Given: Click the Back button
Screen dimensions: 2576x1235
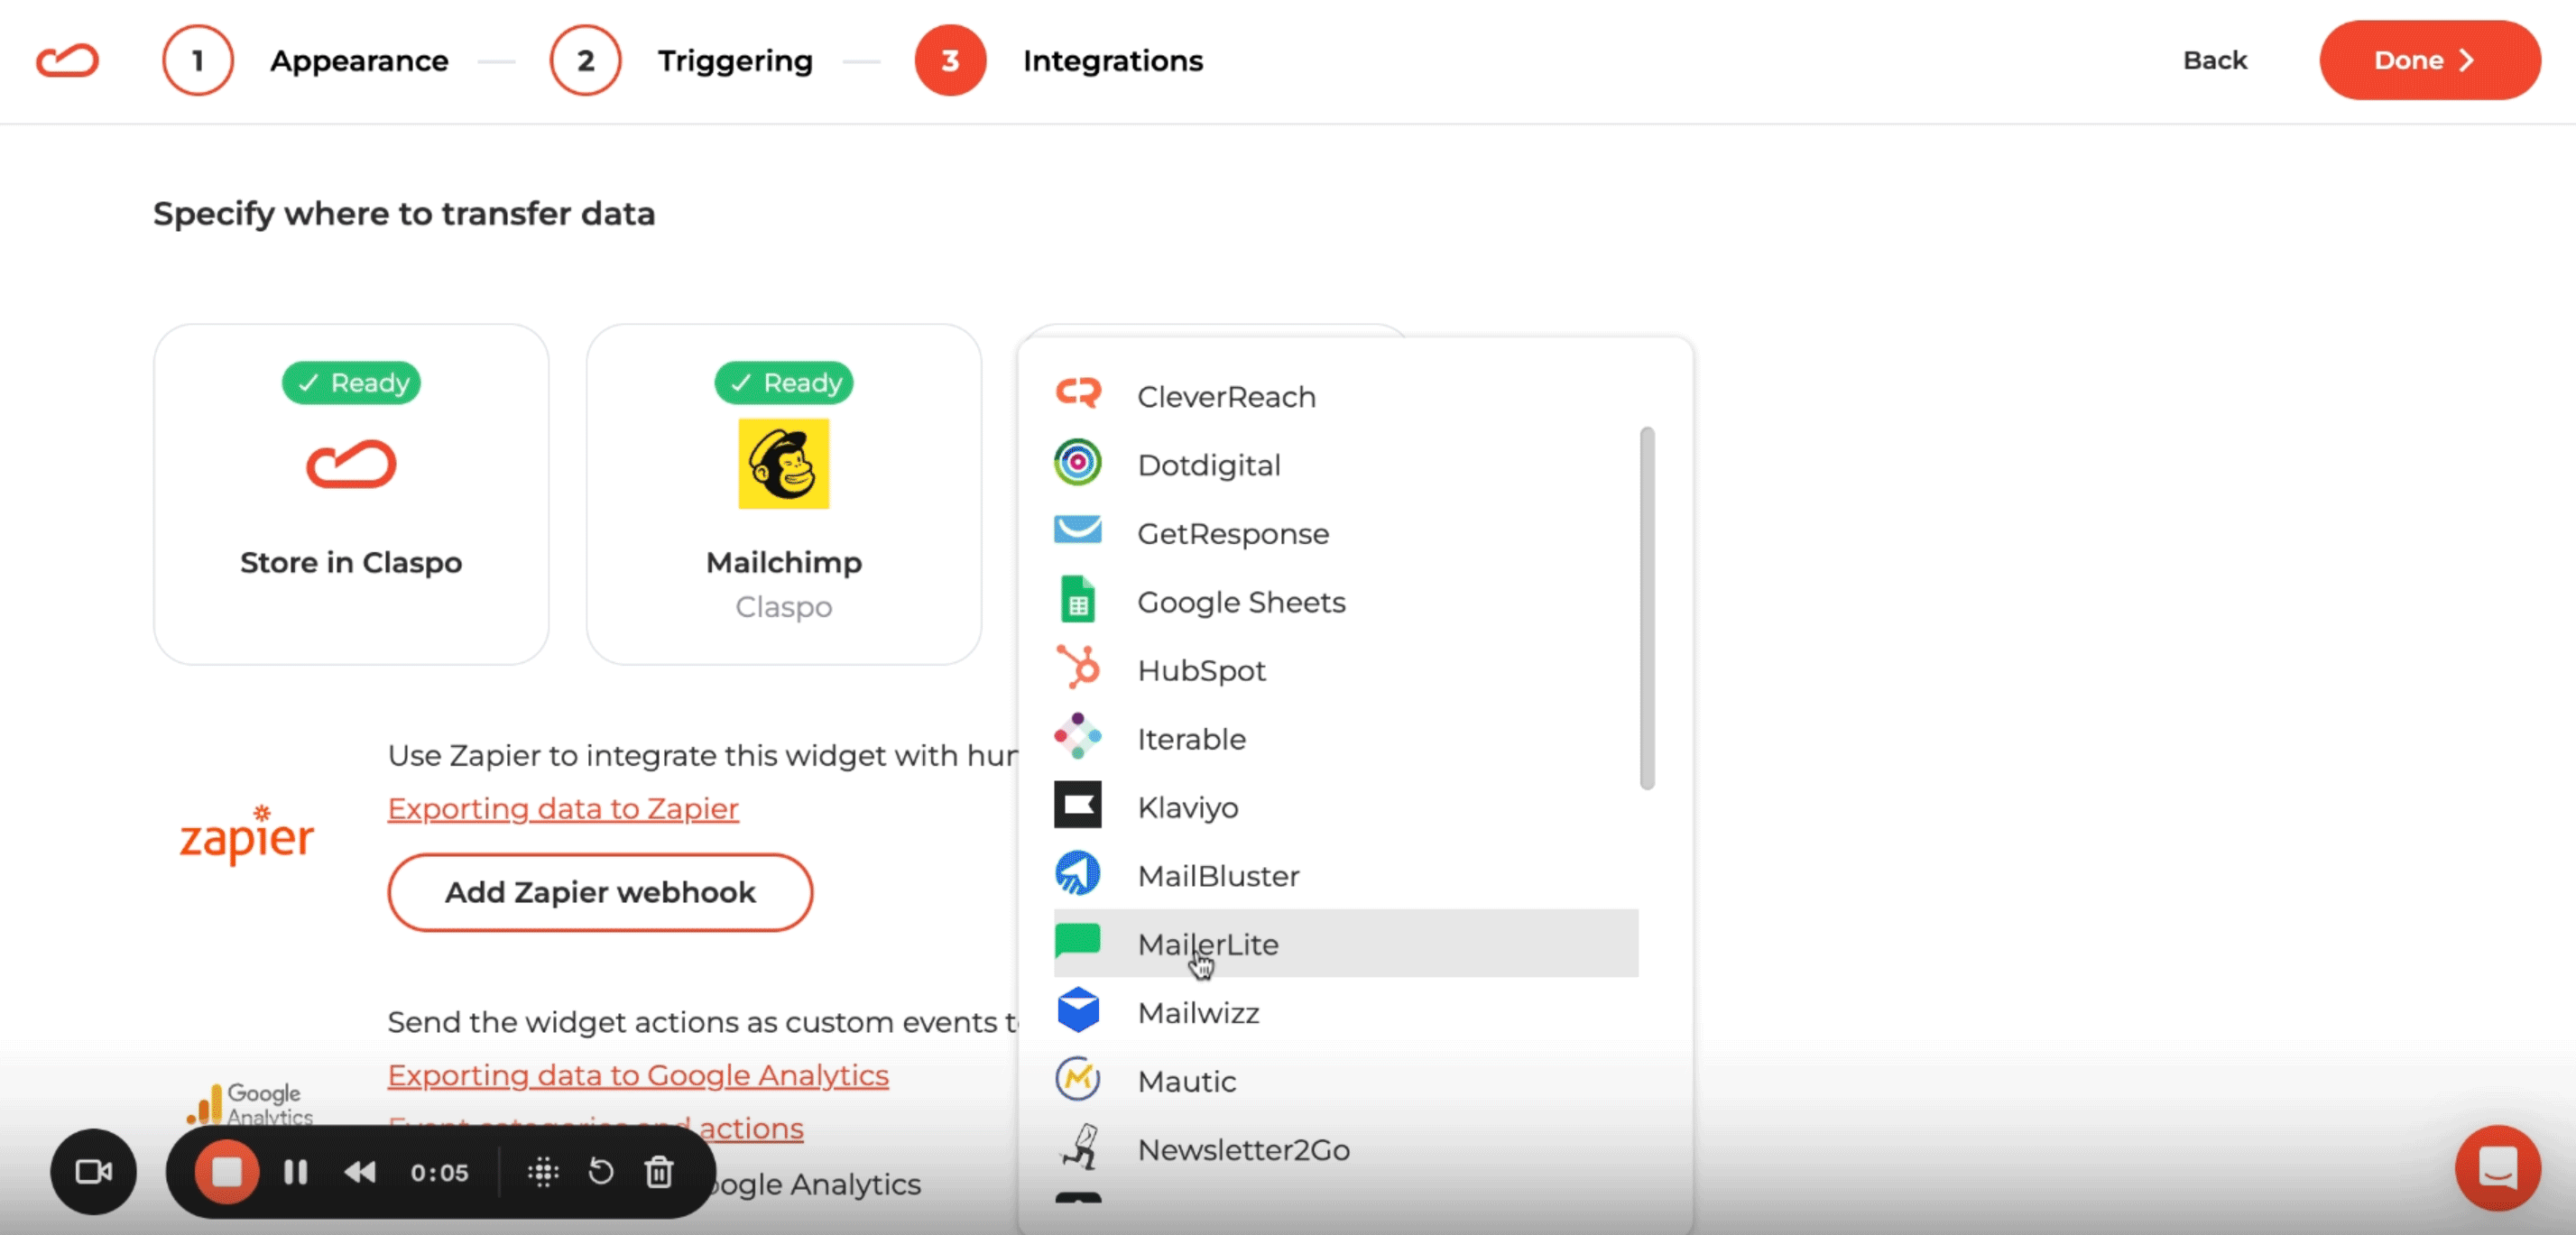Looking at the screenshot, I should pyautogui.click(x=2214, y=60).
